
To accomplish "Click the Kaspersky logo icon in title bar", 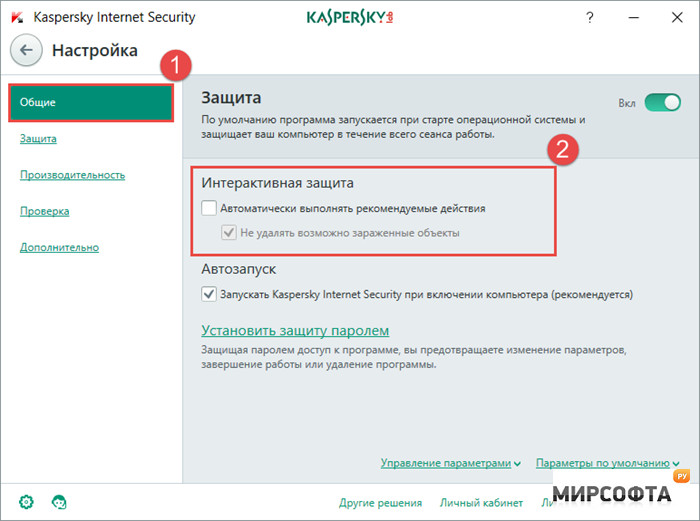I will coord(17,18).
